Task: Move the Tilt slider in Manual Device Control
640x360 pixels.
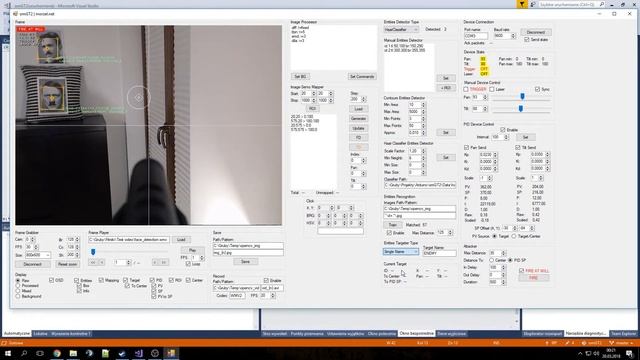Action: pos(521,109)
